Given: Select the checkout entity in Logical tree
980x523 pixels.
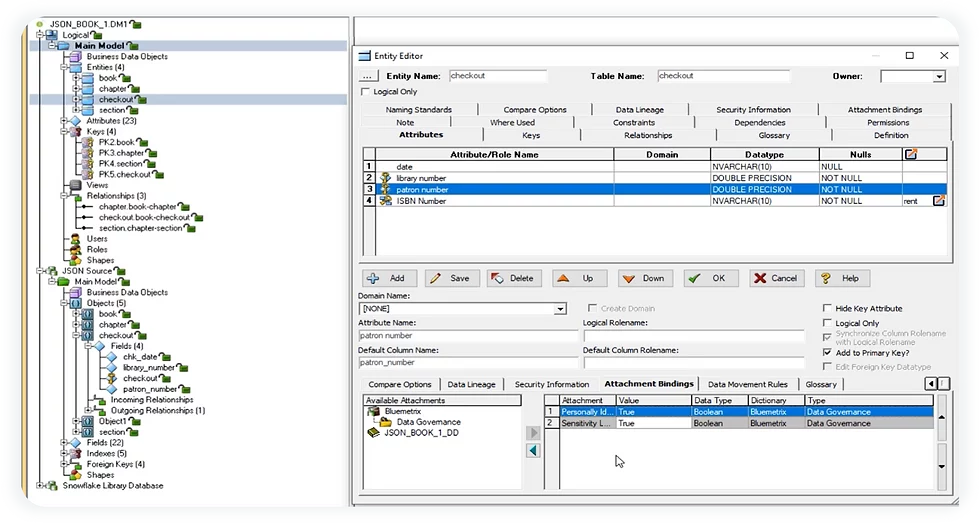Looking at the screenshot, I should (x=116, y=99).
